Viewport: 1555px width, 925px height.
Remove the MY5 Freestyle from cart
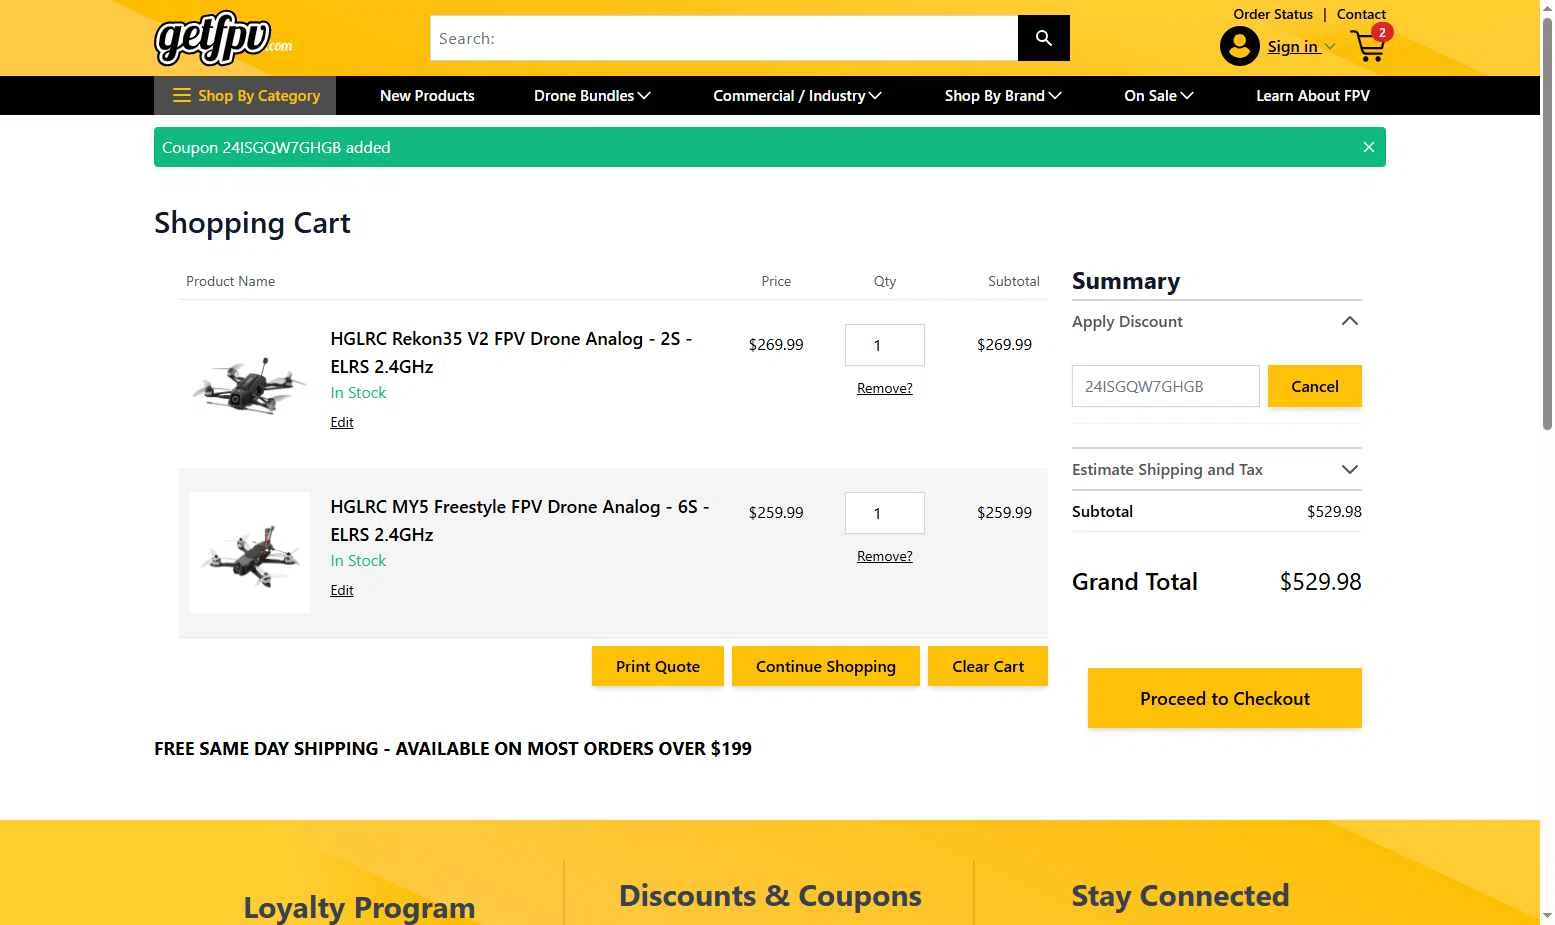pos(884,556)
